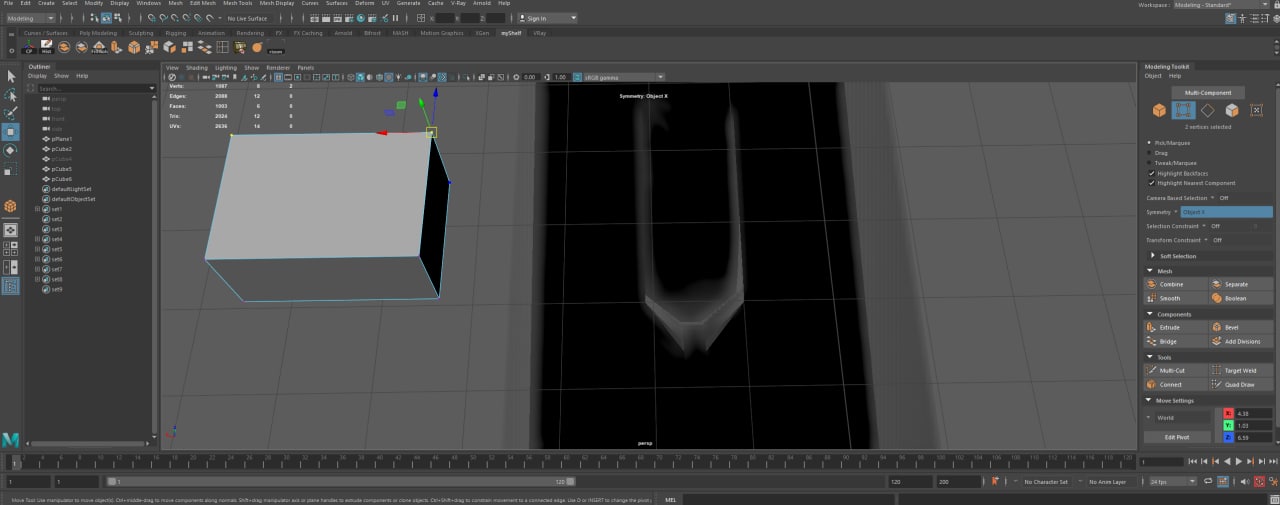Open the sRGB gamma view transform dropdown
This screenshot has width=1280, height=505.
pos(626,77)
